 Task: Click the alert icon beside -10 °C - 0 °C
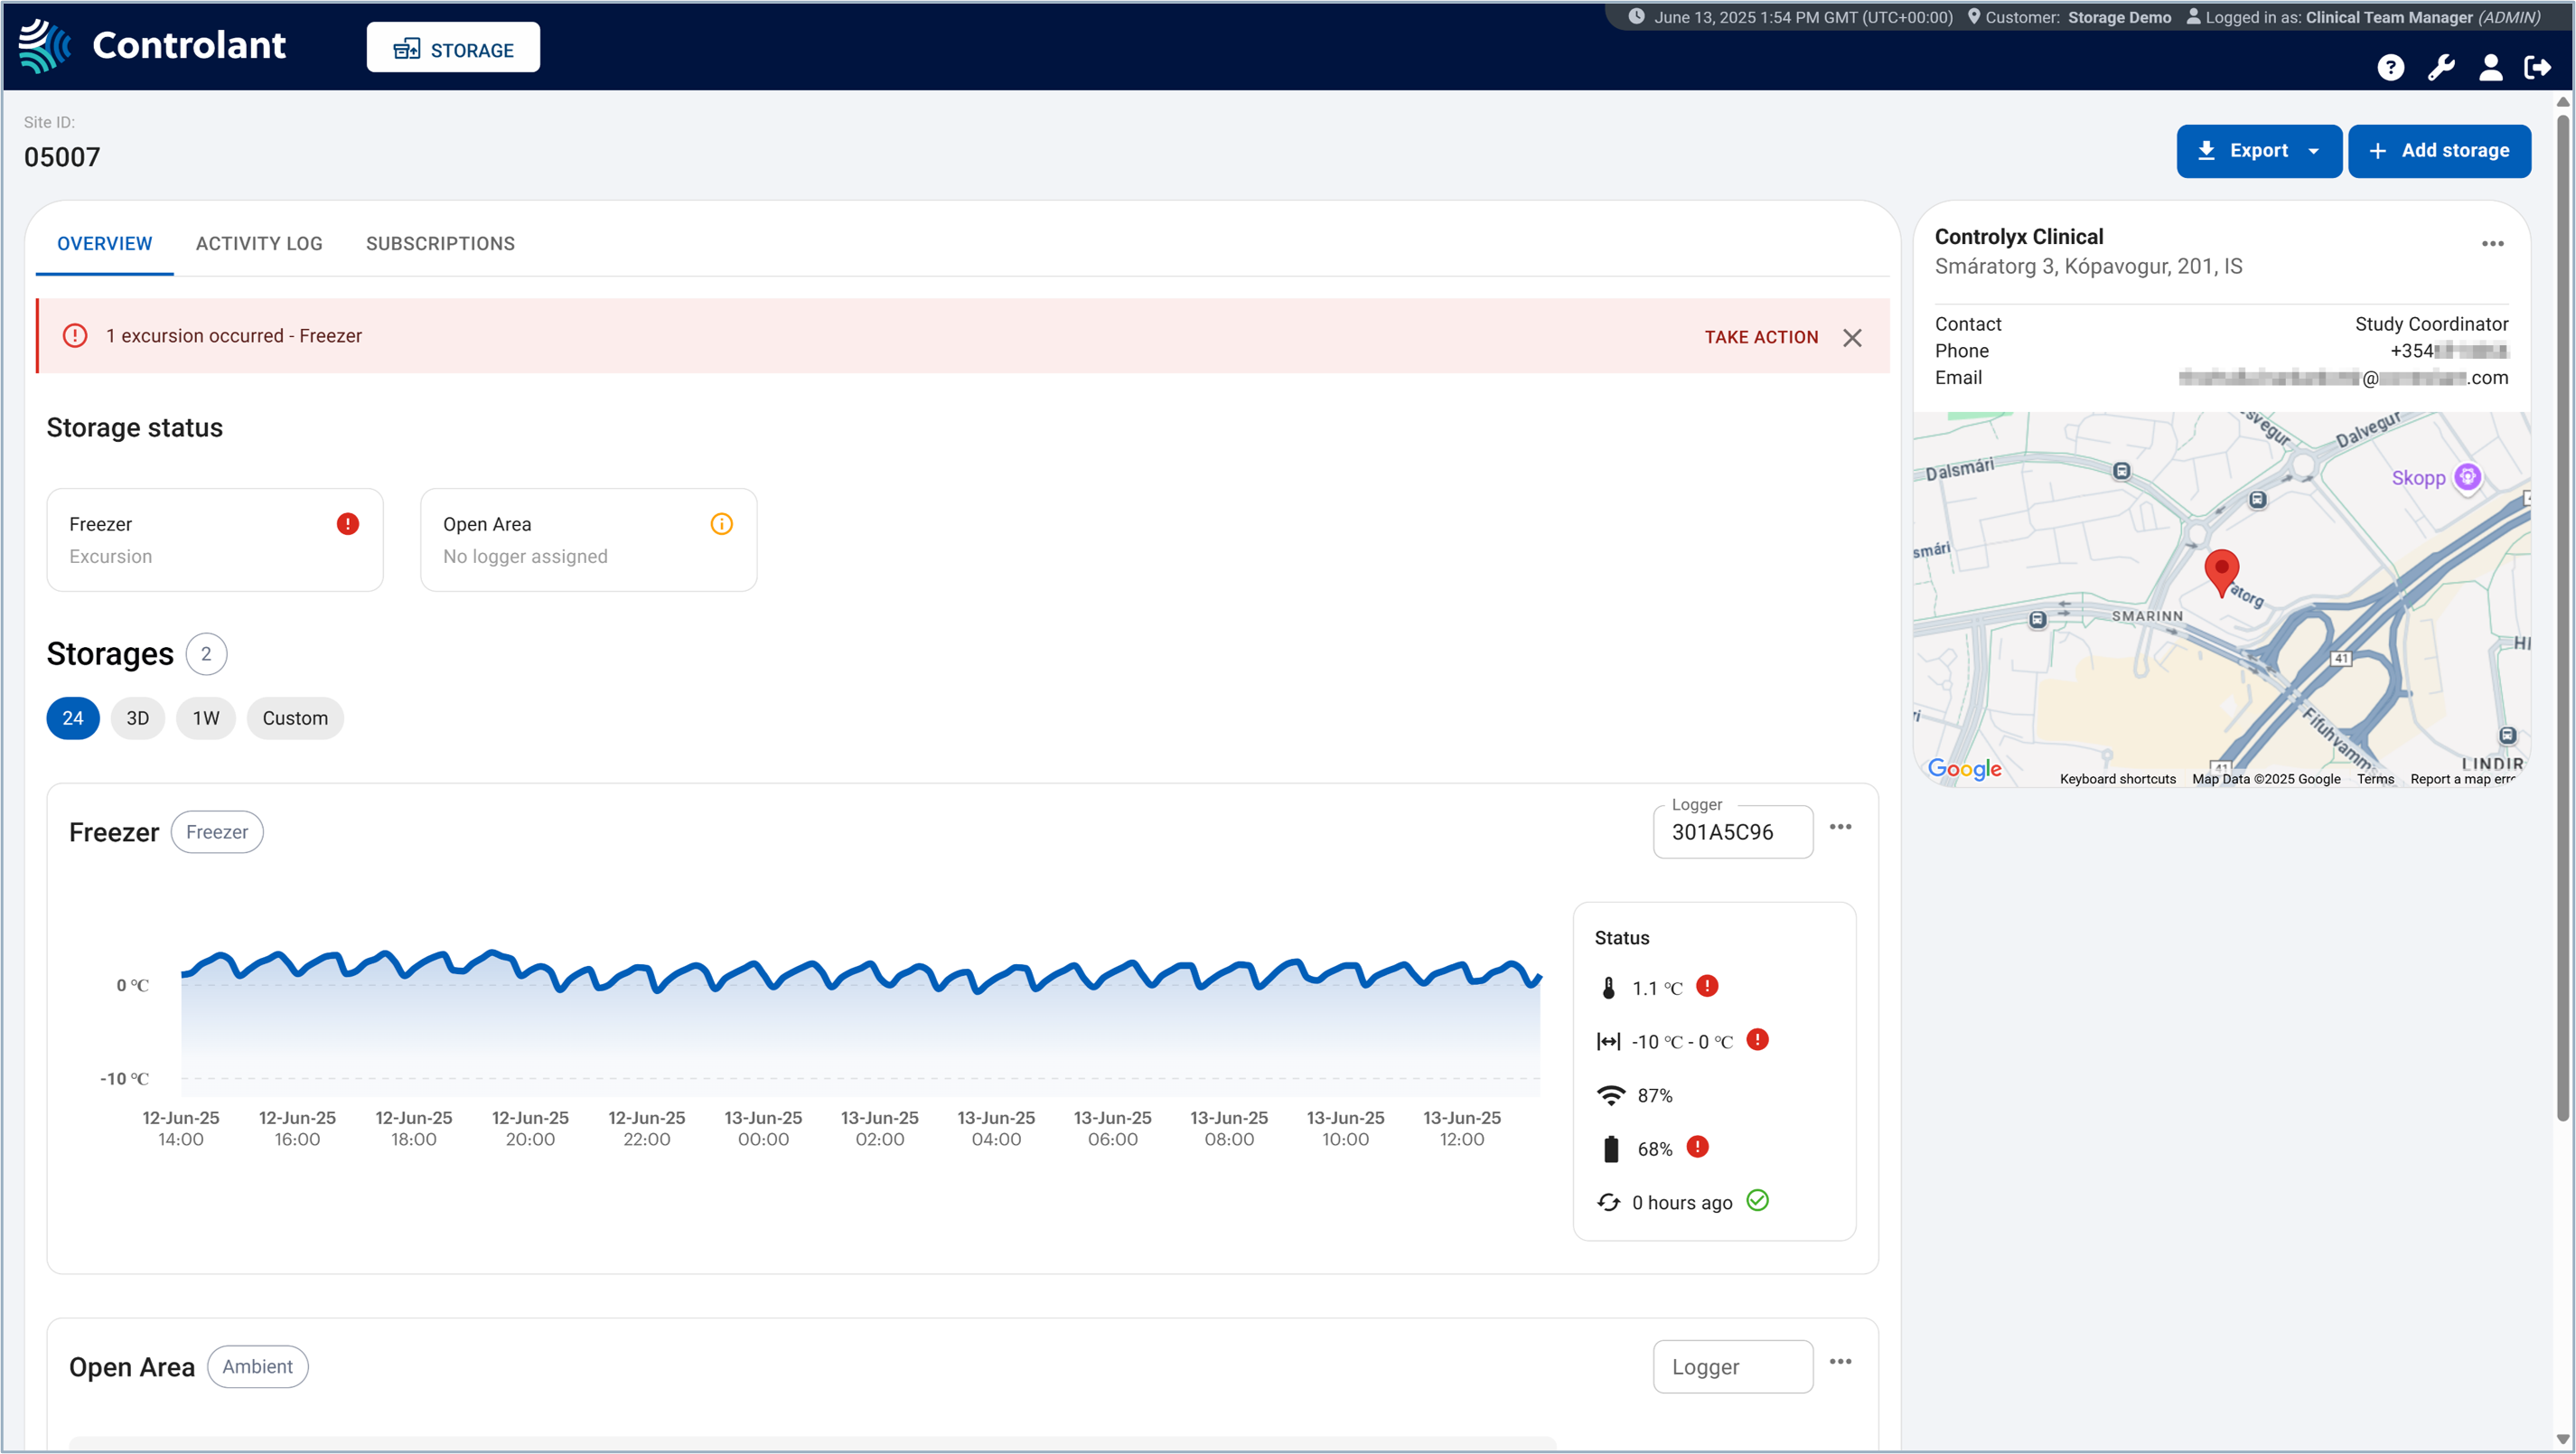pyautogui.click(x=1757, y=1040)
